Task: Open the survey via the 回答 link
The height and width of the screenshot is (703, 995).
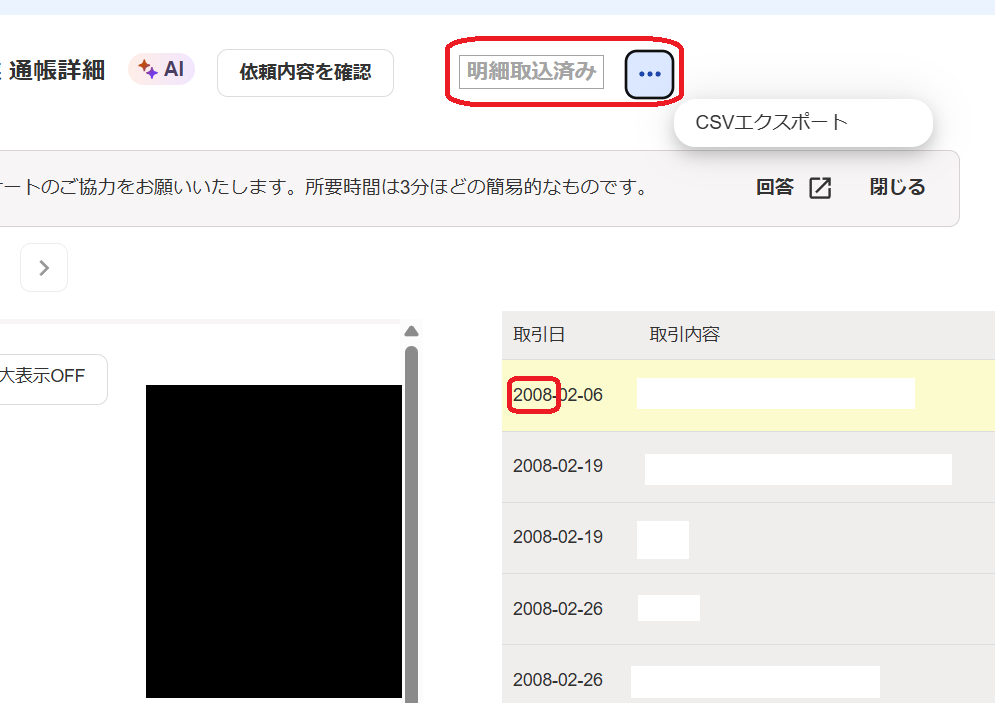Action: tap(775, 188)
